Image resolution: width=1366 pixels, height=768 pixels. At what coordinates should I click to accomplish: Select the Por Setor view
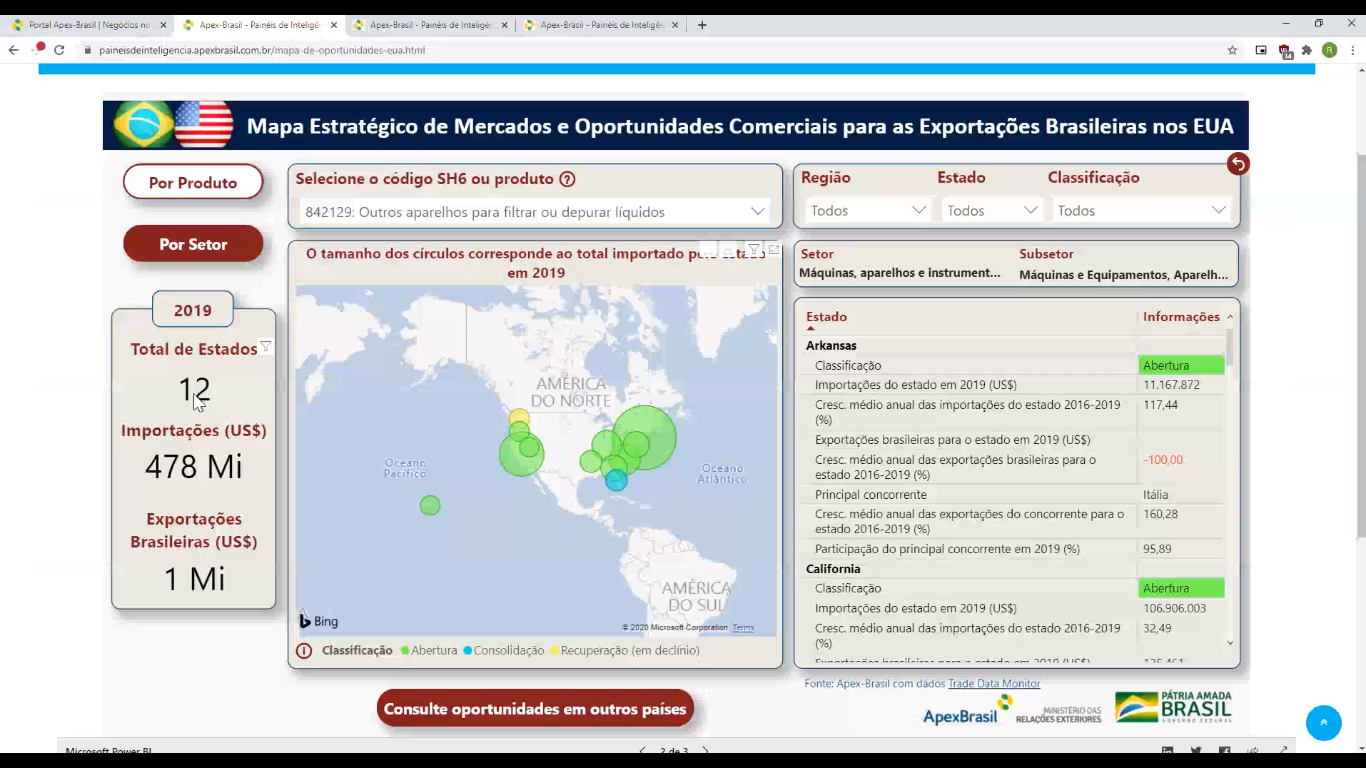click(193, 244)
